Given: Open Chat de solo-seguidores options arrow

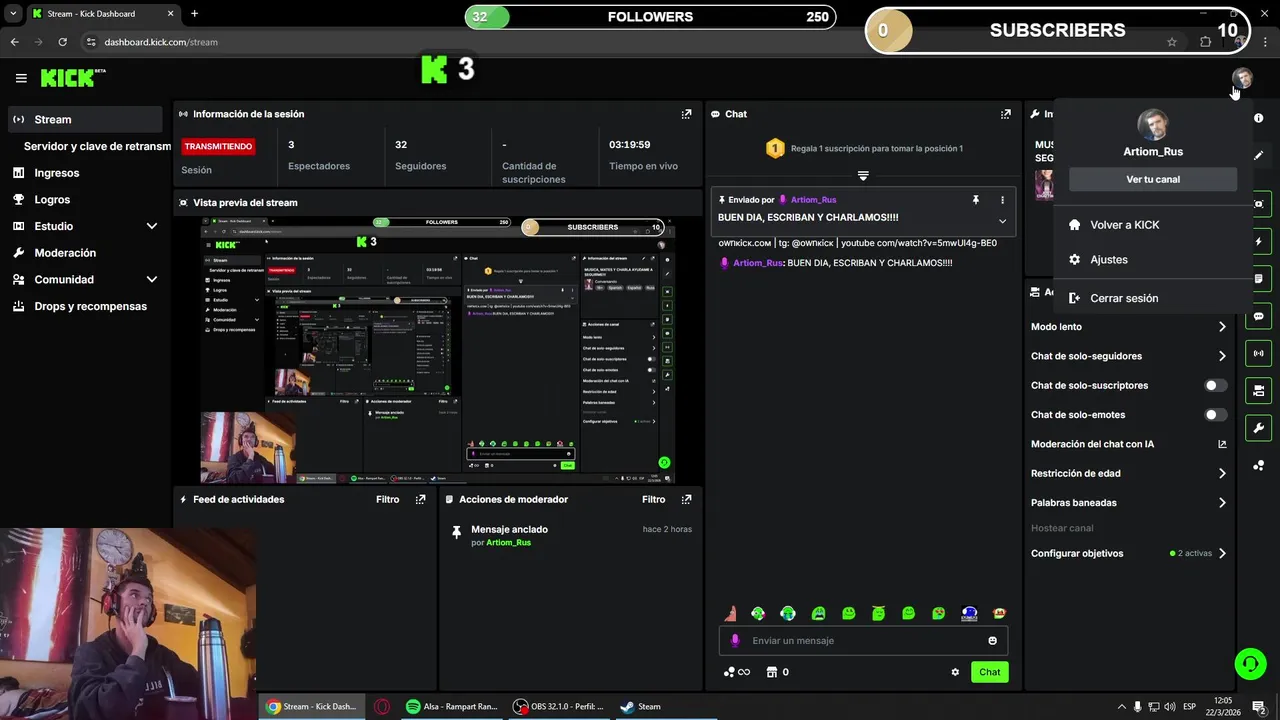Looking at the screenshot, I should click(1222, 356).
